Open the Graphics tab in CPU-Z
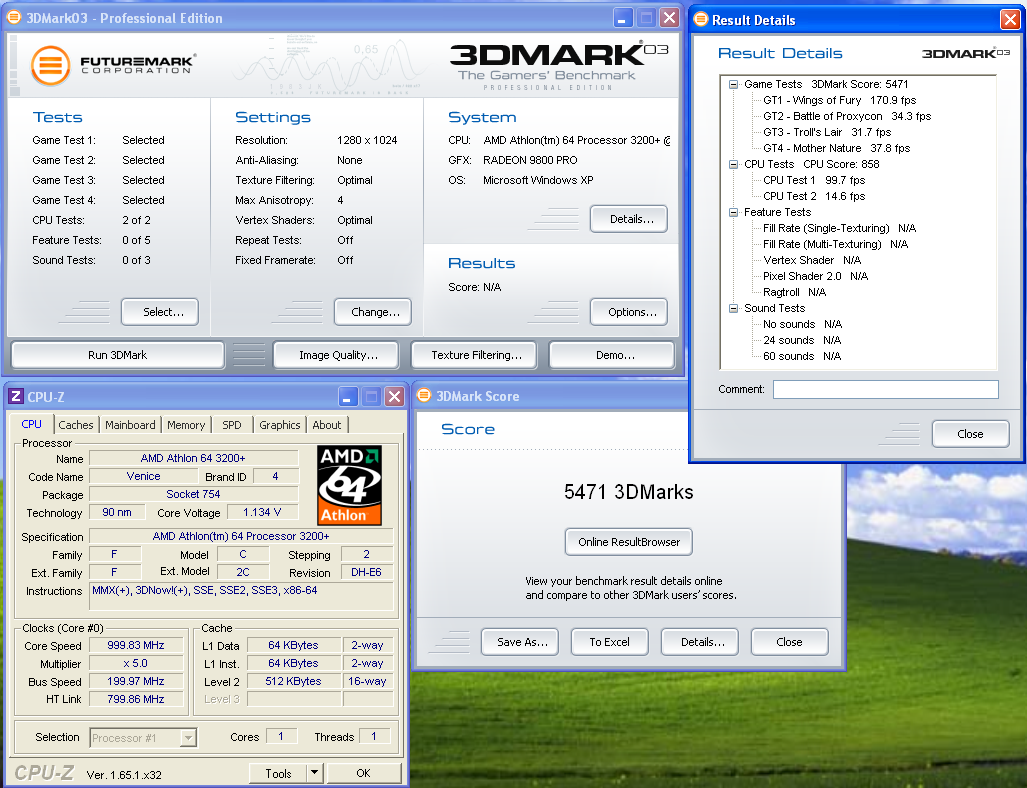This screenshot has width=1027, height=788. coord(280,425)
